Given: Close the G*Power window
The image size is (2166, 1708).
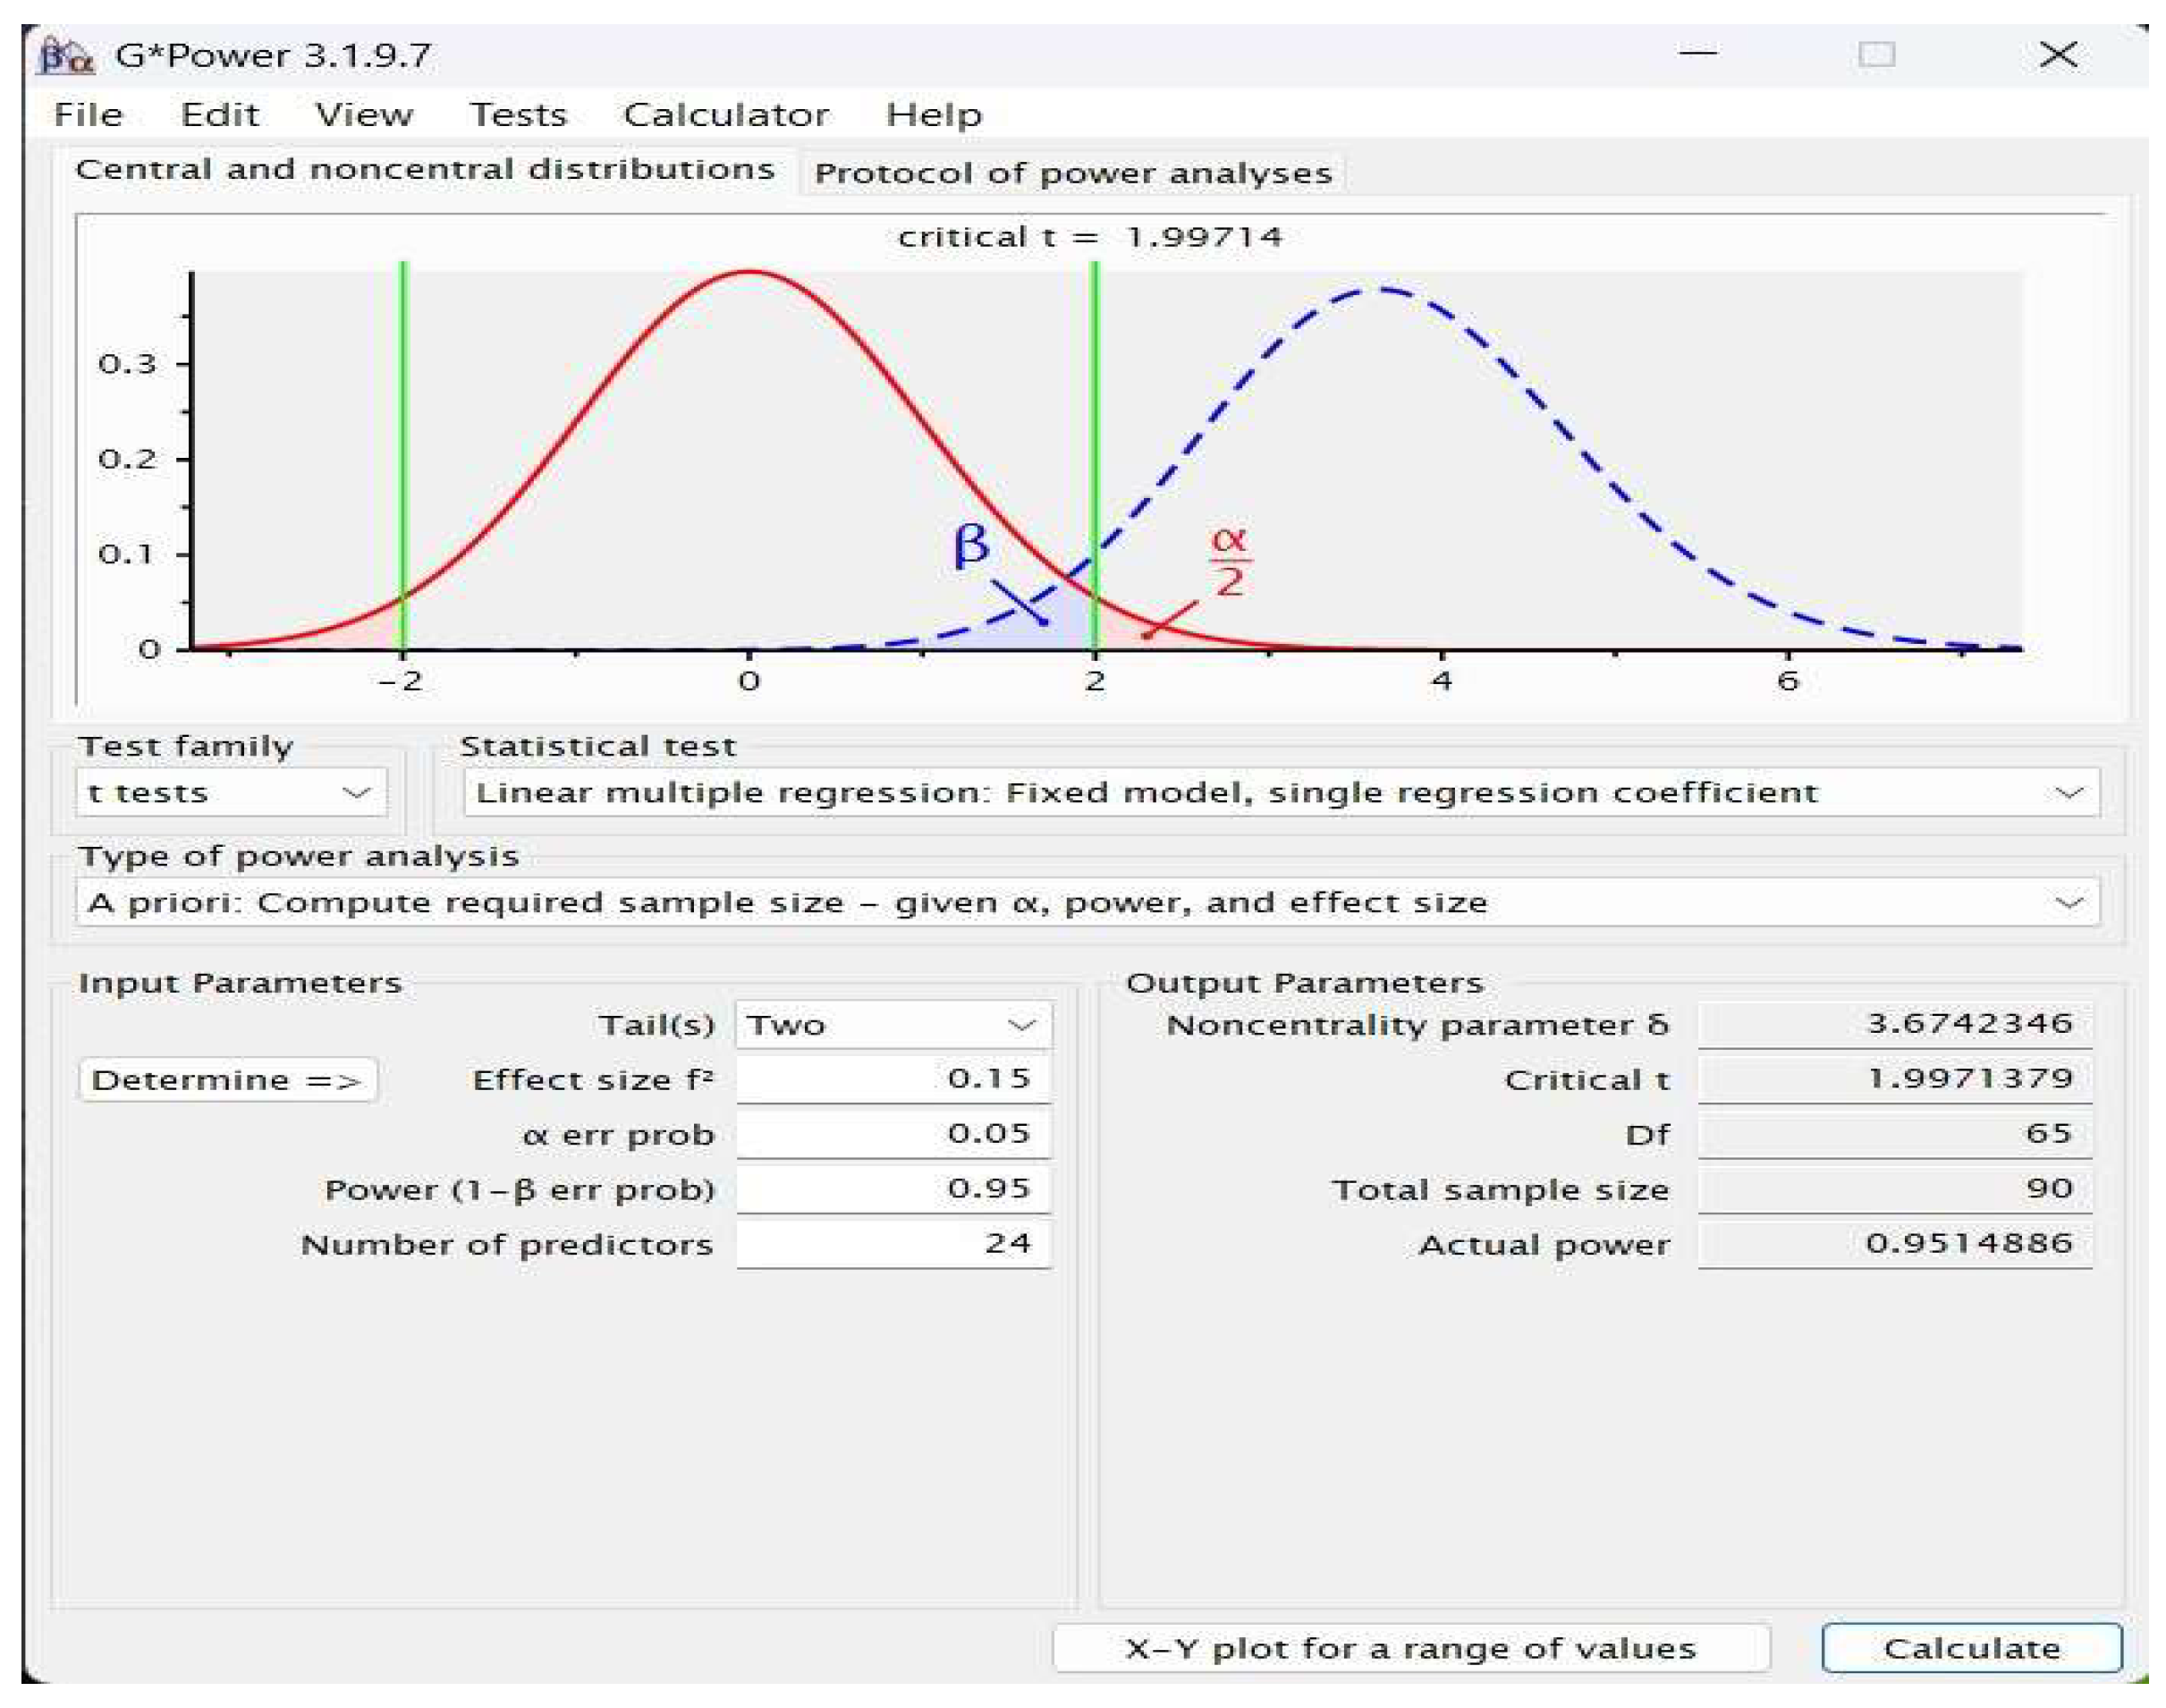Looking at the screenshot, I should click(x=2058, y=54).
